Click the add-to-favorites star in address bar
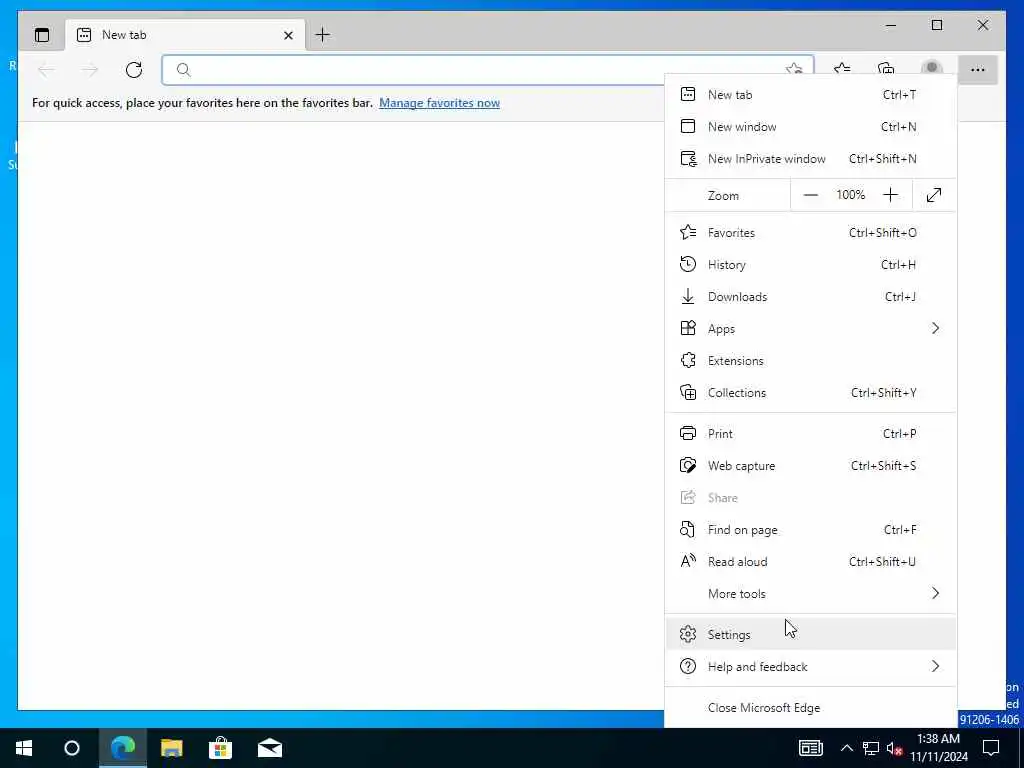The height and width of the screenshot is (768, 1024). (794, 70)
